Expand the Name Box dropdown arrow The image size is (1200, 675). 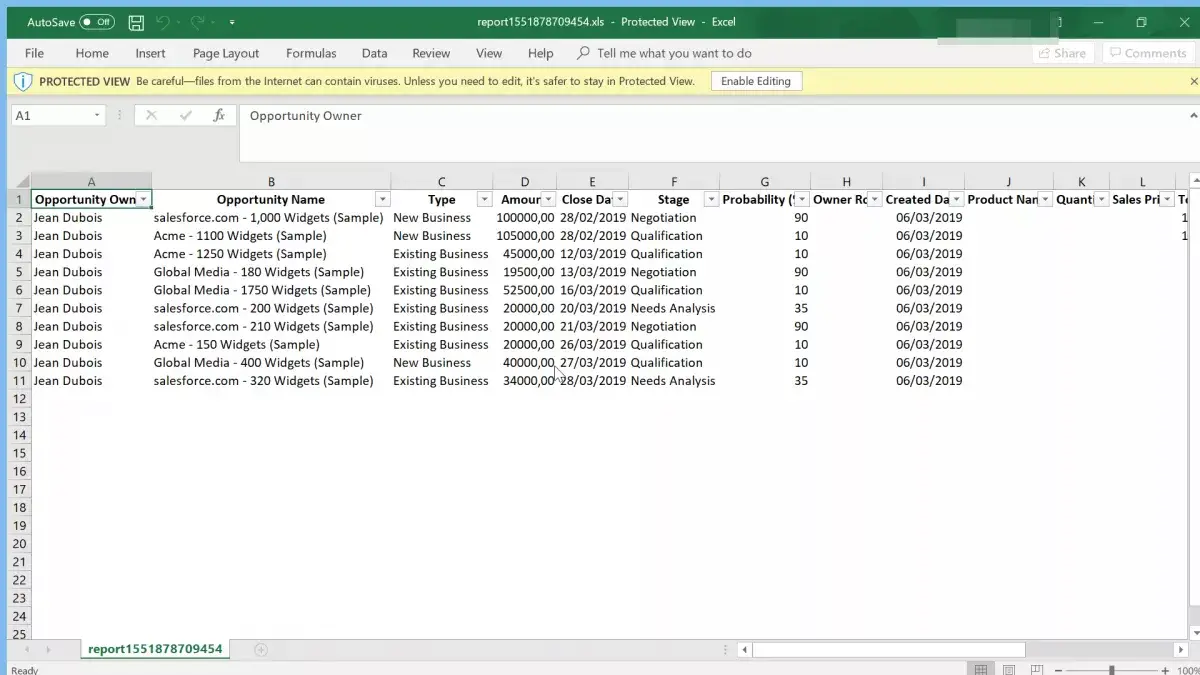(x=97, y=116)
